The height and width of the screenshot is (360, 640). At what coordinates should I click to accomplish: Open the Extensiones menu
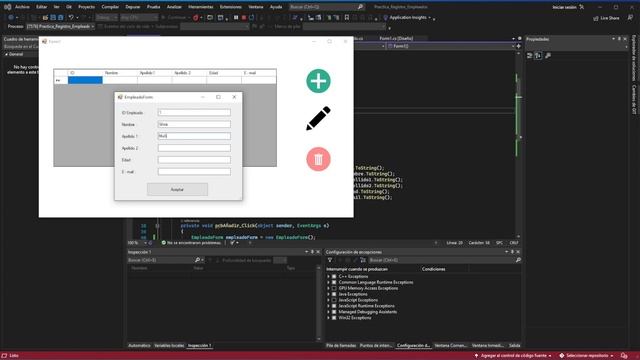231,7
